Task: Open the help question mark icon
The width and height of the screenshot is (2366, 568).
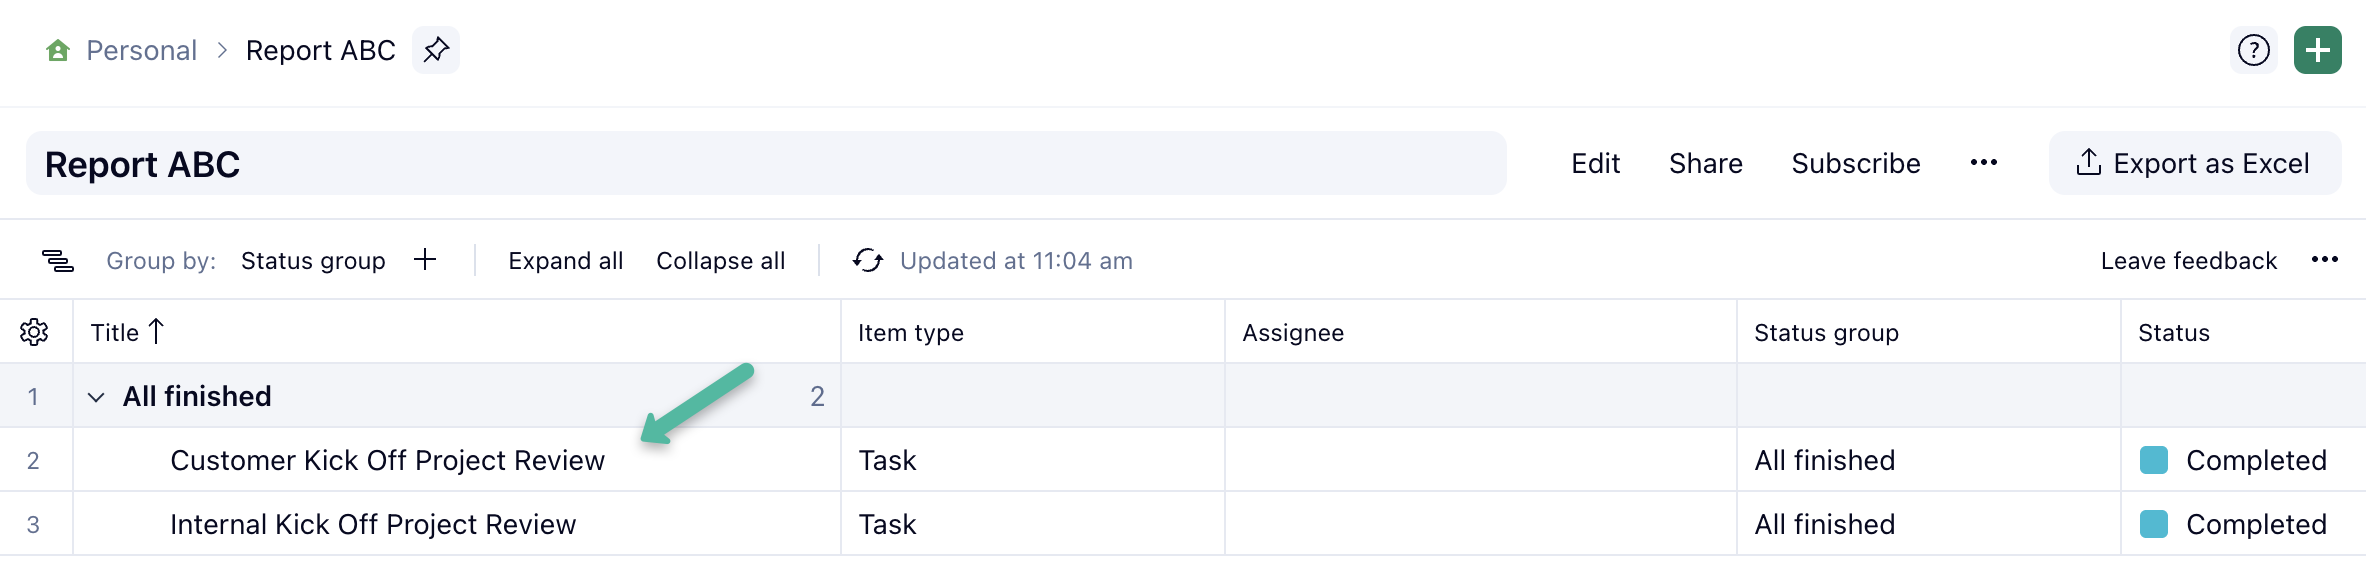Action: pos(2253,50)
